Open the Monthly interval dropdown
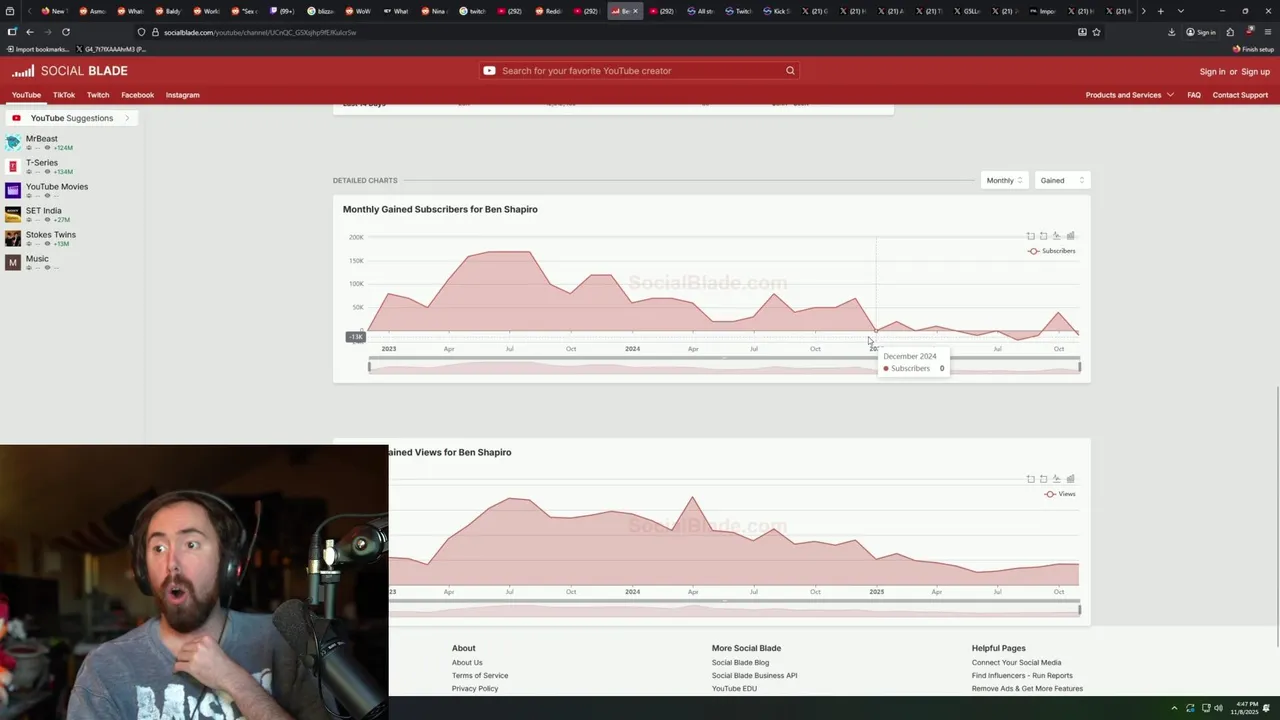The image size is (1280, 720). pyautogui.click(x=1004, y=180)
